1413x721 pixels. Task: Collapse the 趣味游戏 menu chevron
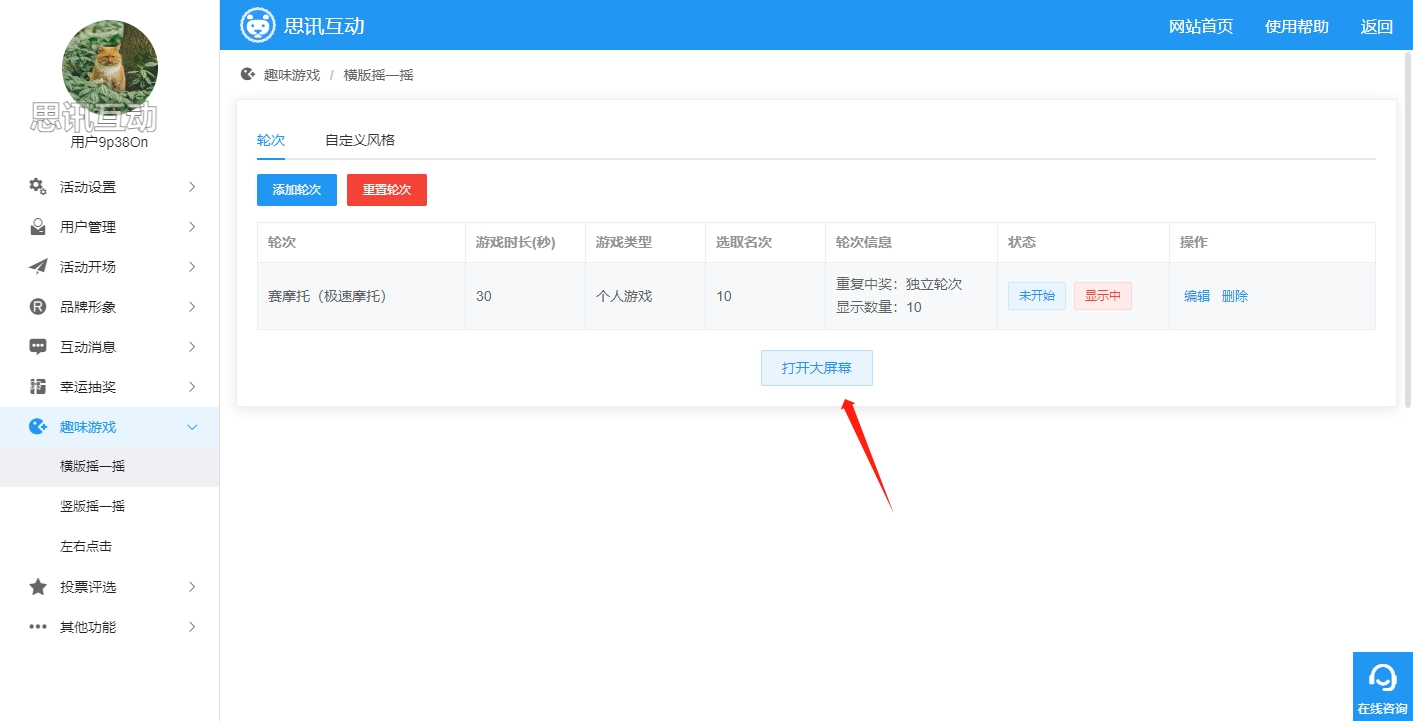192,427
